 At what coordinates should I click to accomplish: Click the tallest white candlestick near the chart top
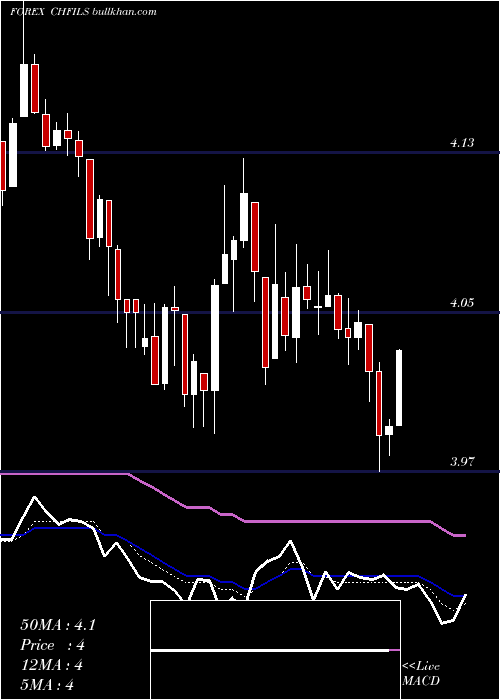pos(24,90)
